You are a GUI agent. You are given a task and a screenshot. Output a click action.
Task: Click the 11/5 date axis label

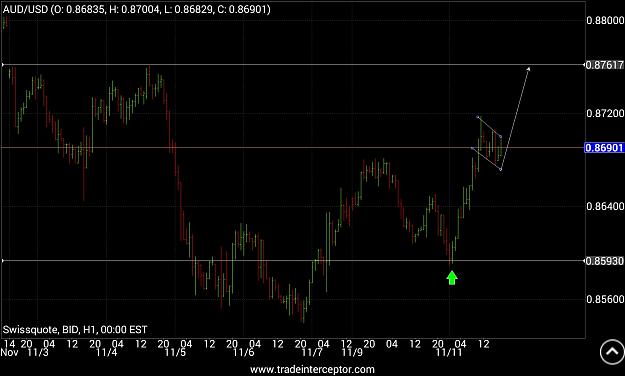[x=175, y=352]
